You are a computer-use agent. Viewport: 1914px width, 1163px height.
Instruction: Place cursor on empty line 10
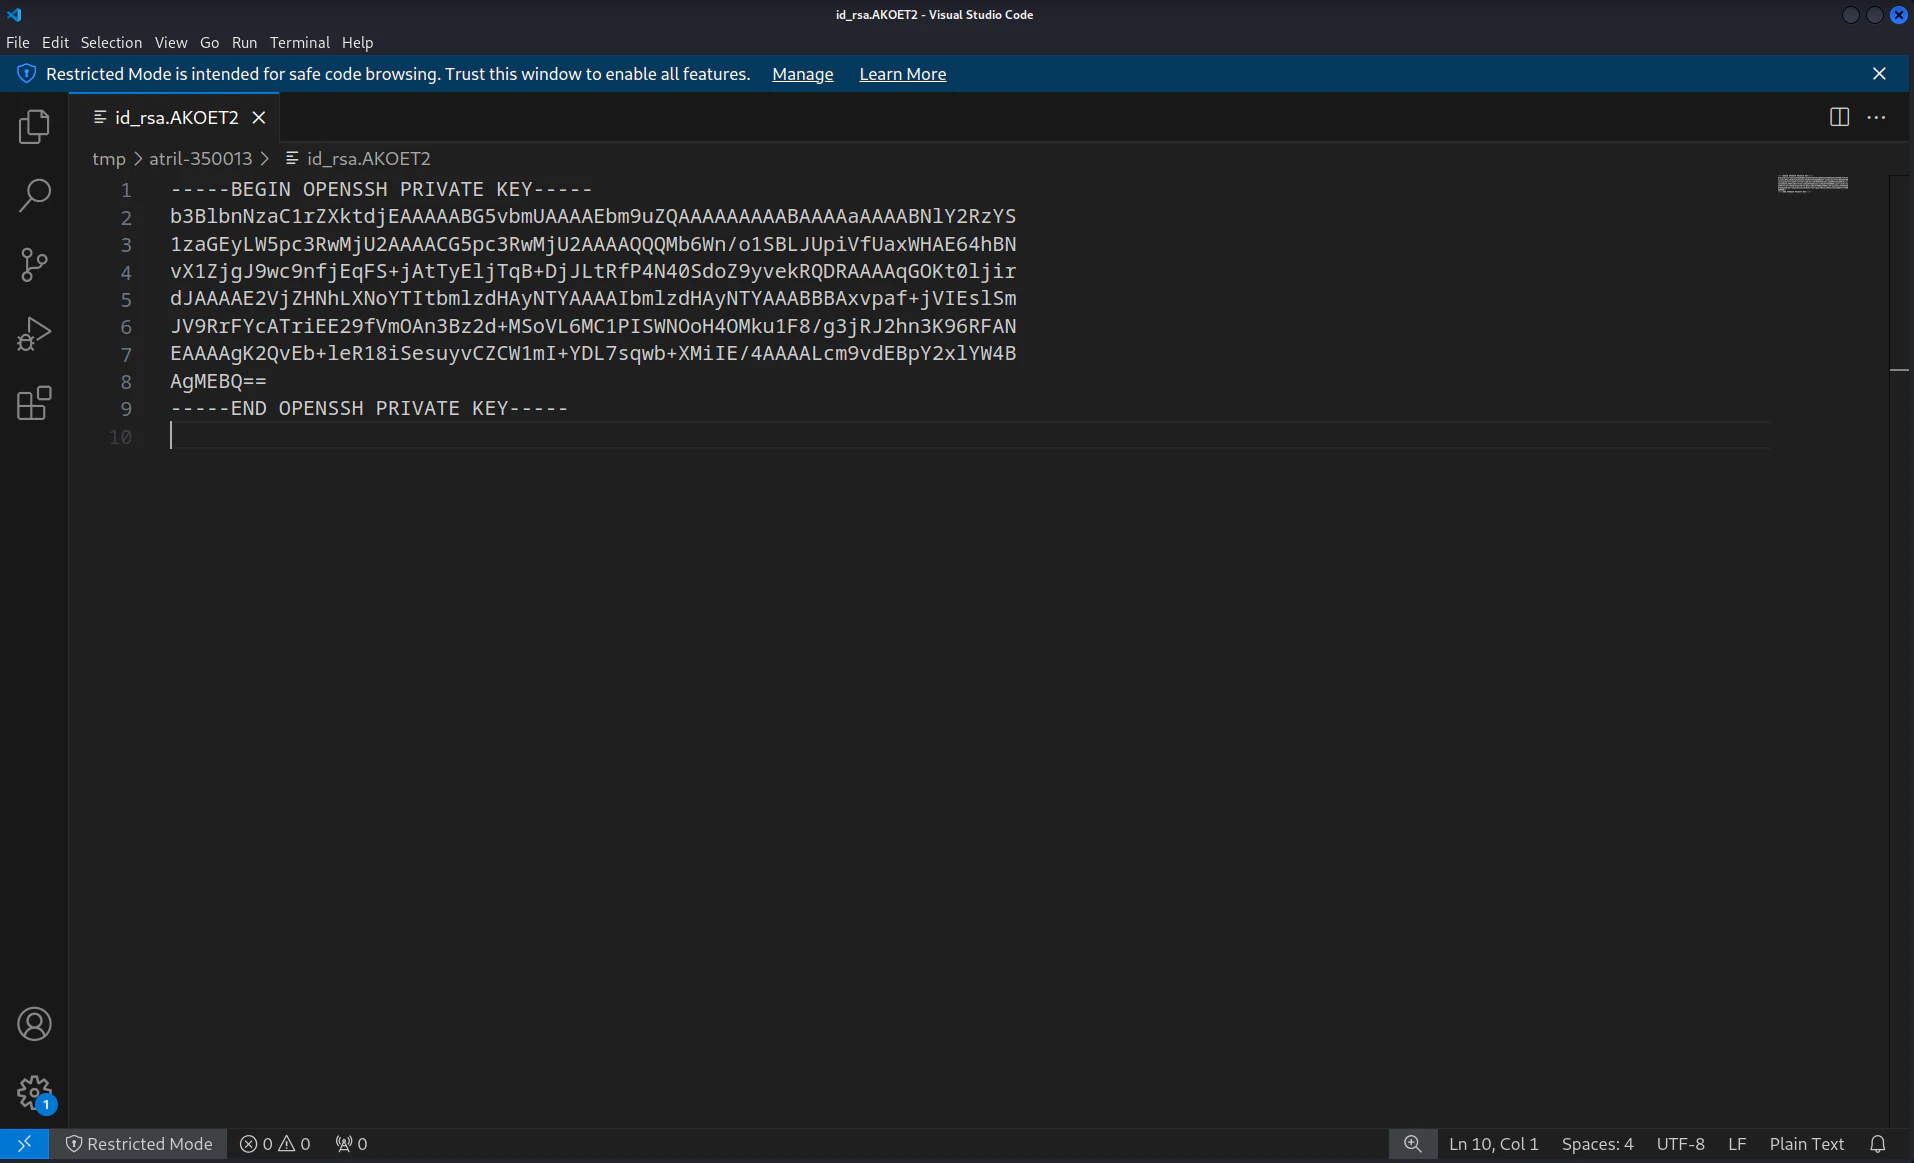(970, 436)
